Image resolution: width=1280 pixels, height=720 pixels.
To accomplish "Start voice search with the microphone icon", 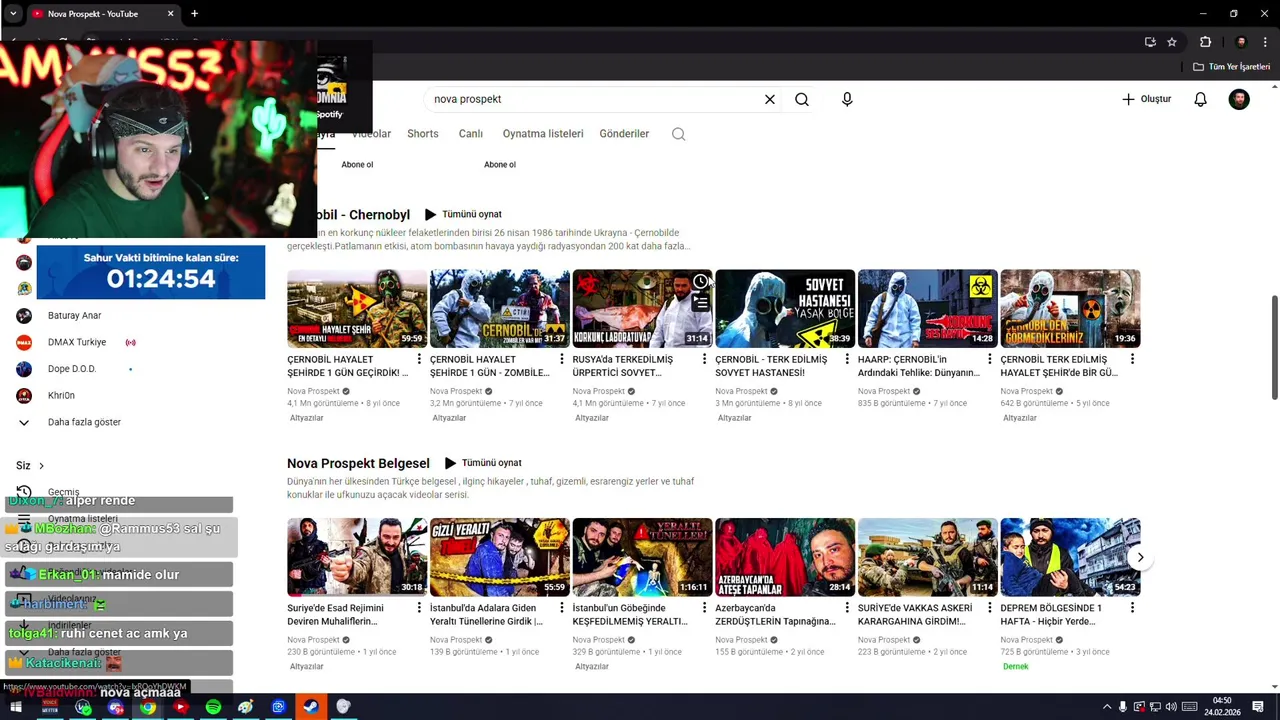I will coord(847,99).
